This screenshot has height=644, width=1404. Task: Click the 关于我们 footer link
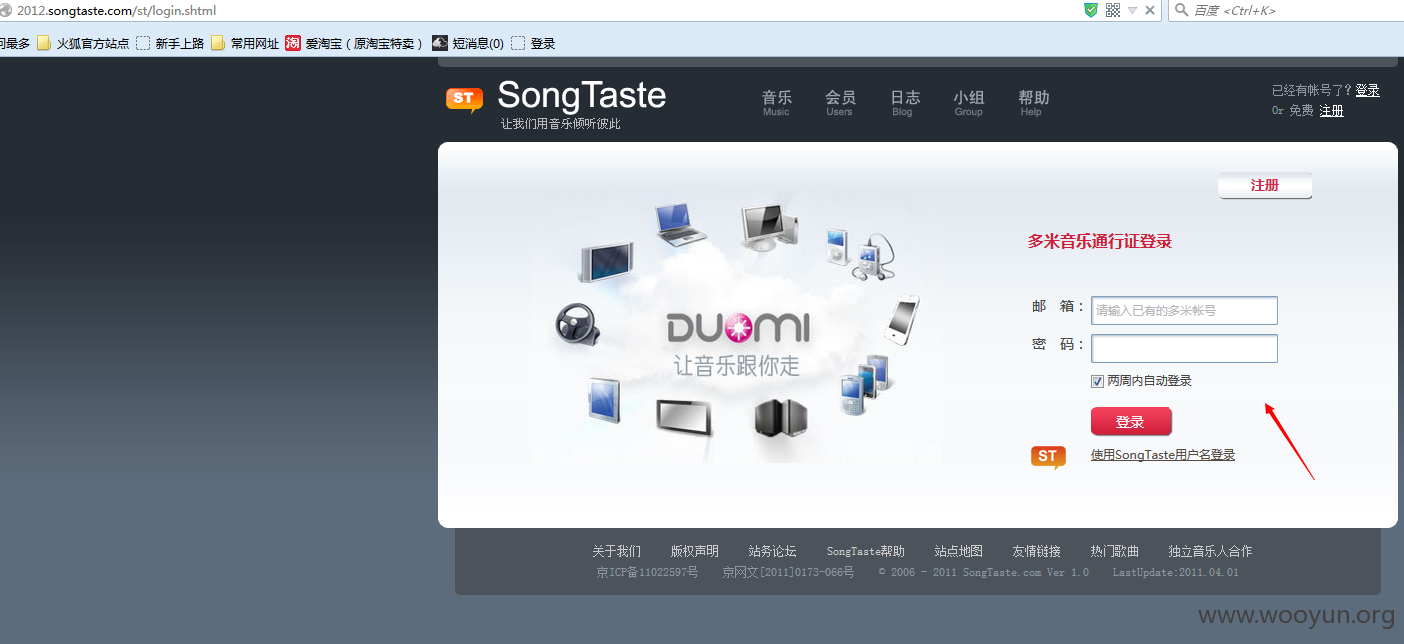click(616, 551)
